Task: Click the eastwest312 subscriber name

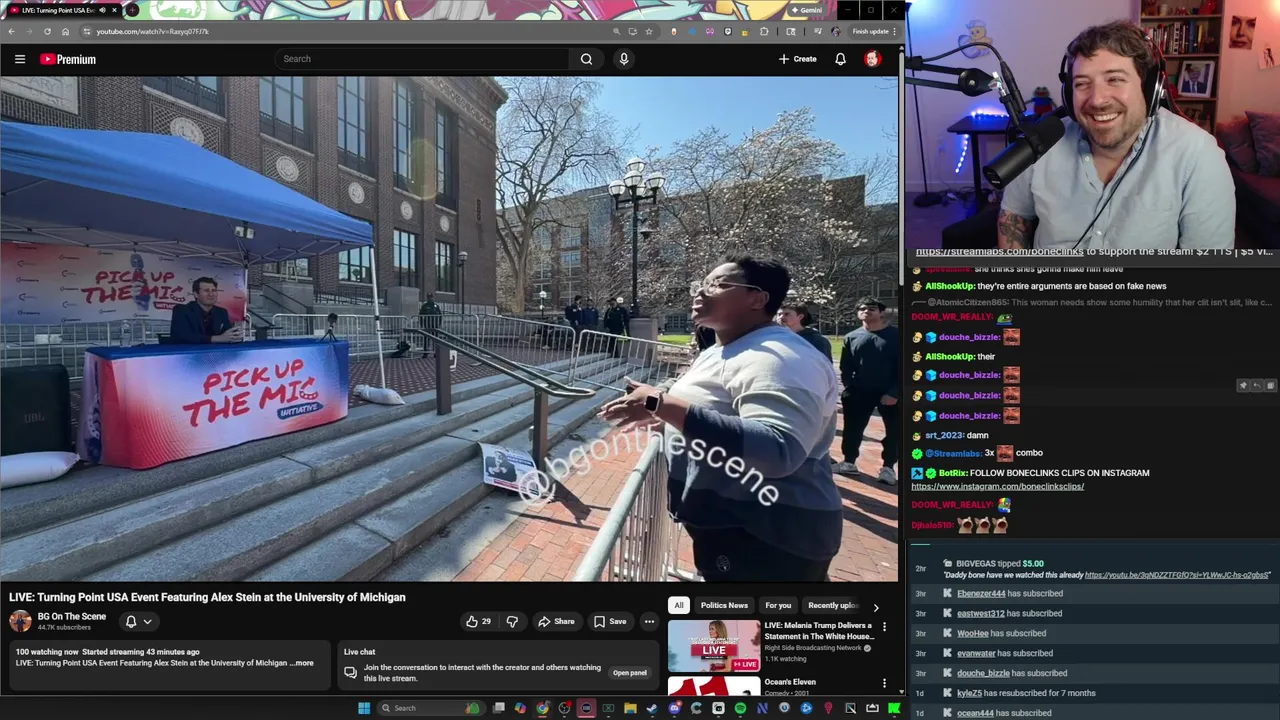Action: (x=980, y=614)
